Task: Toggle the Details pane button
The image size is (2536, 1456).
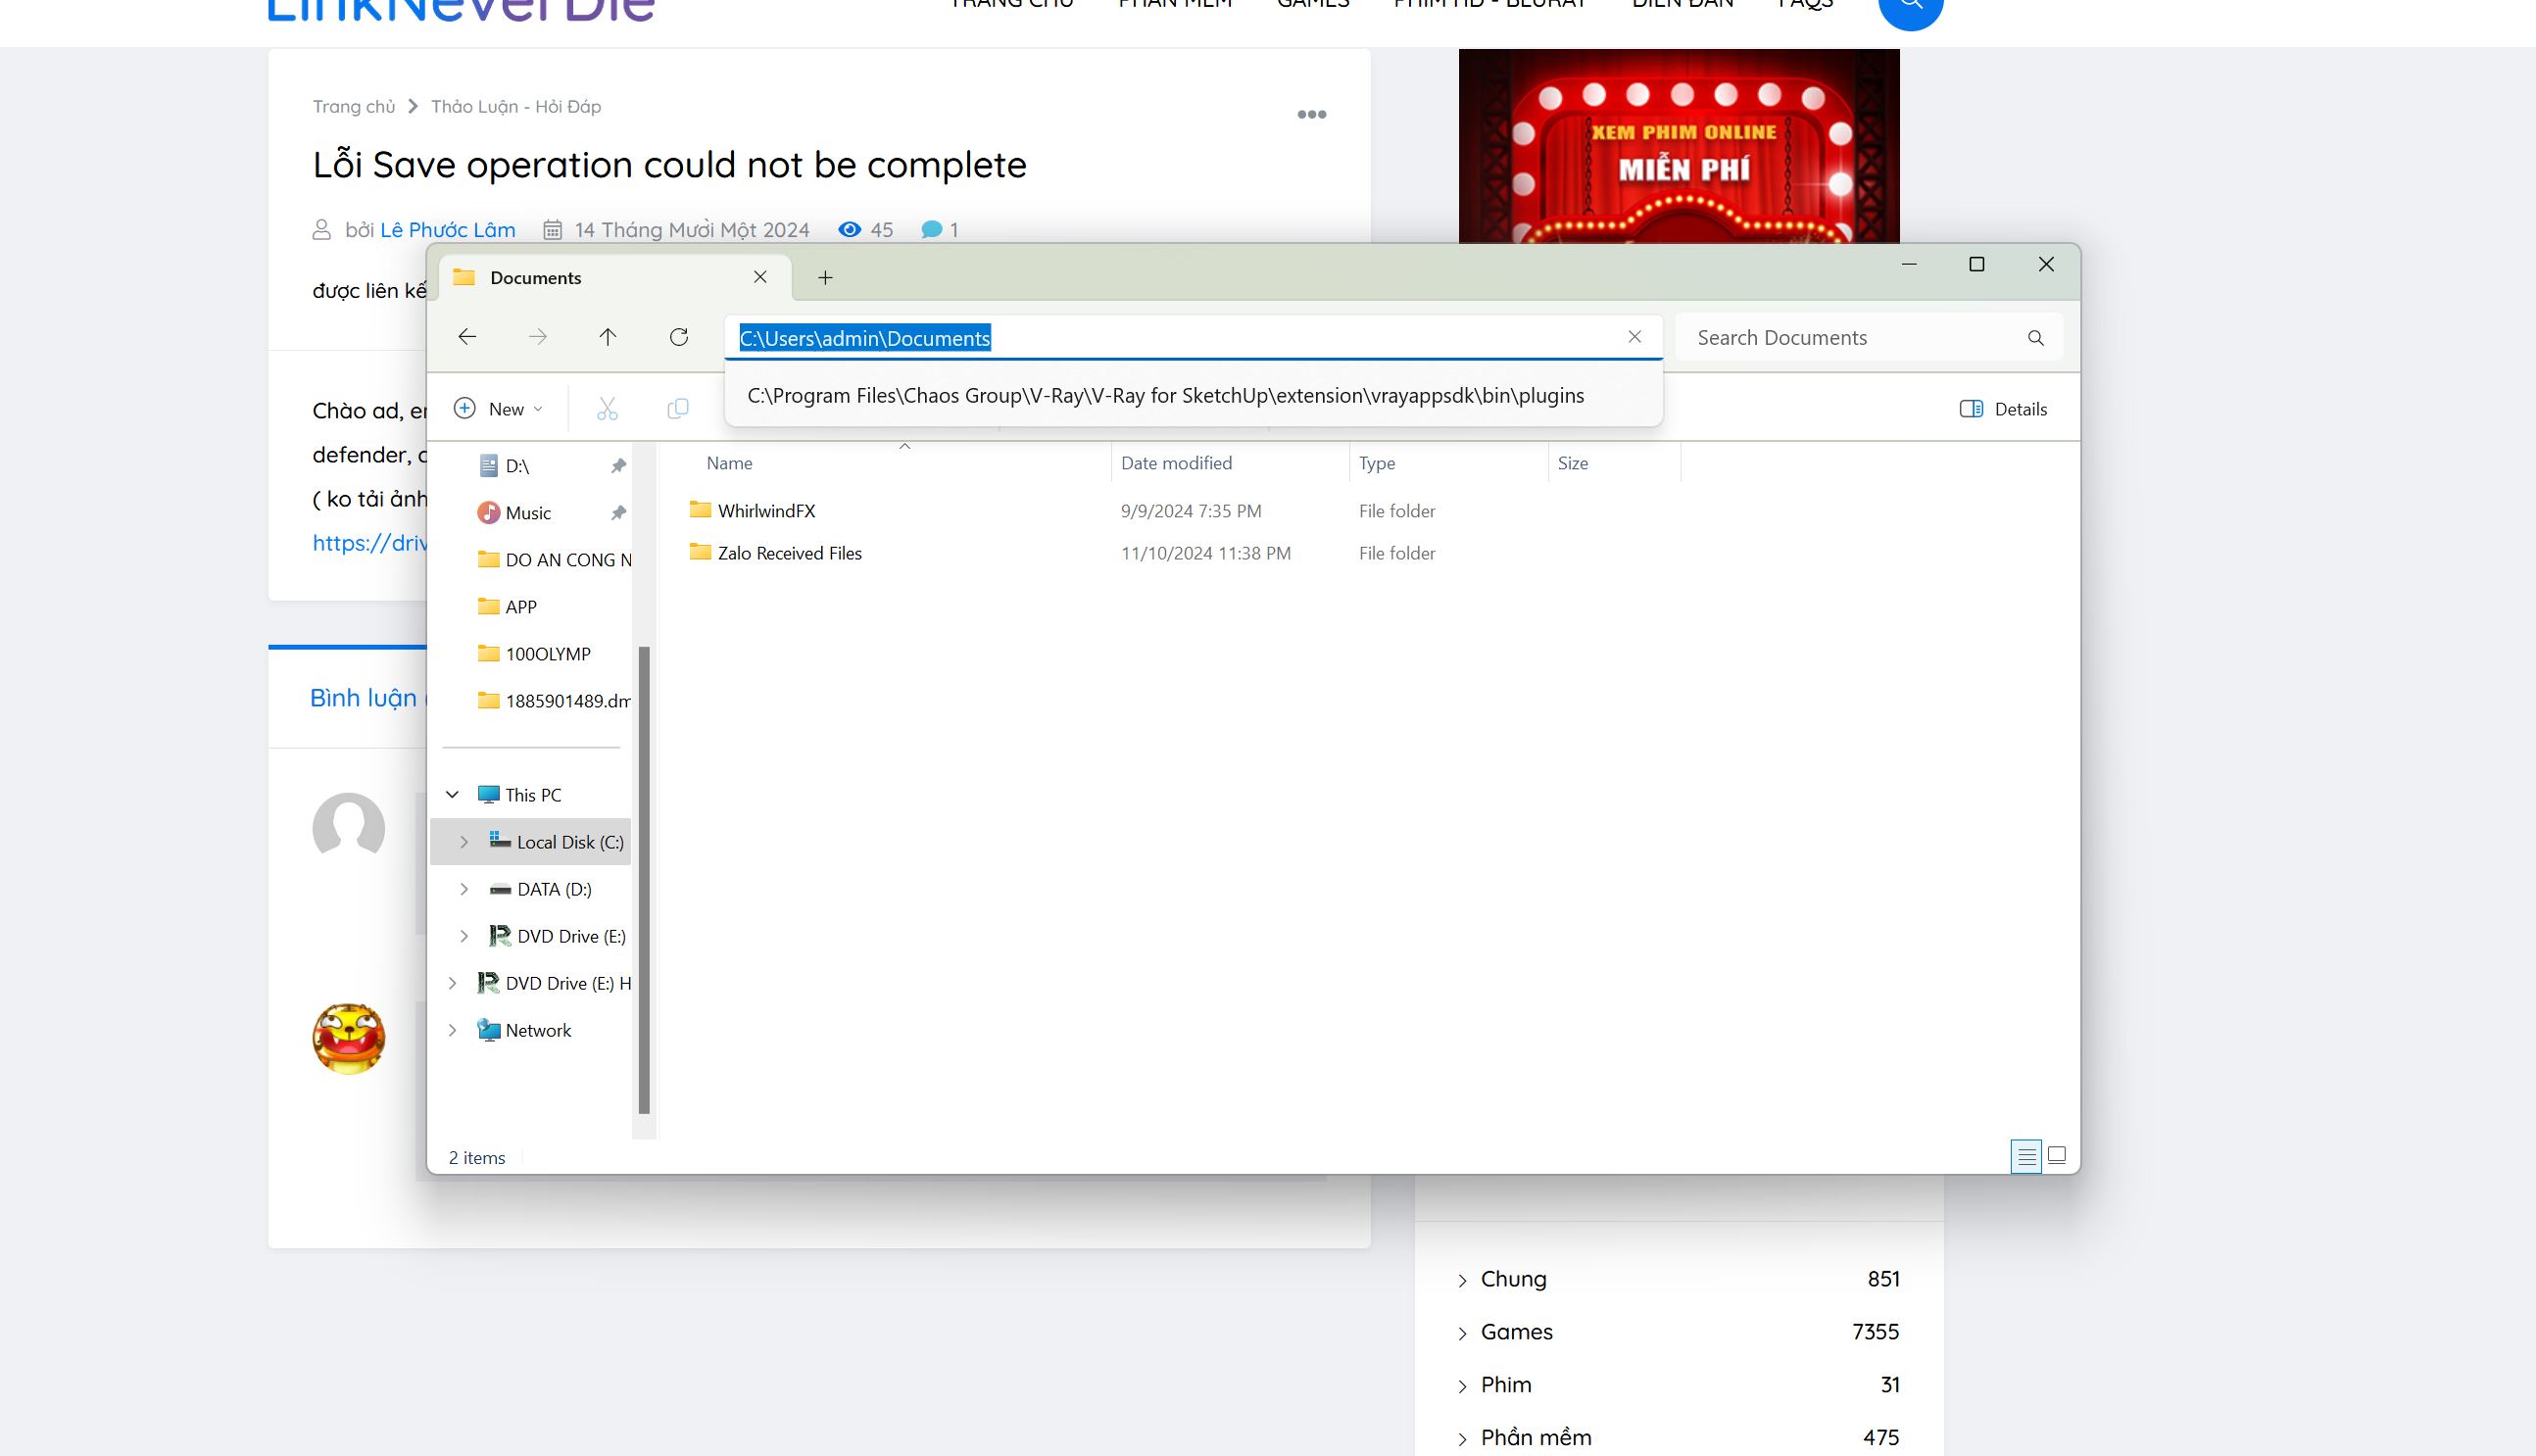Action: 2003,409
